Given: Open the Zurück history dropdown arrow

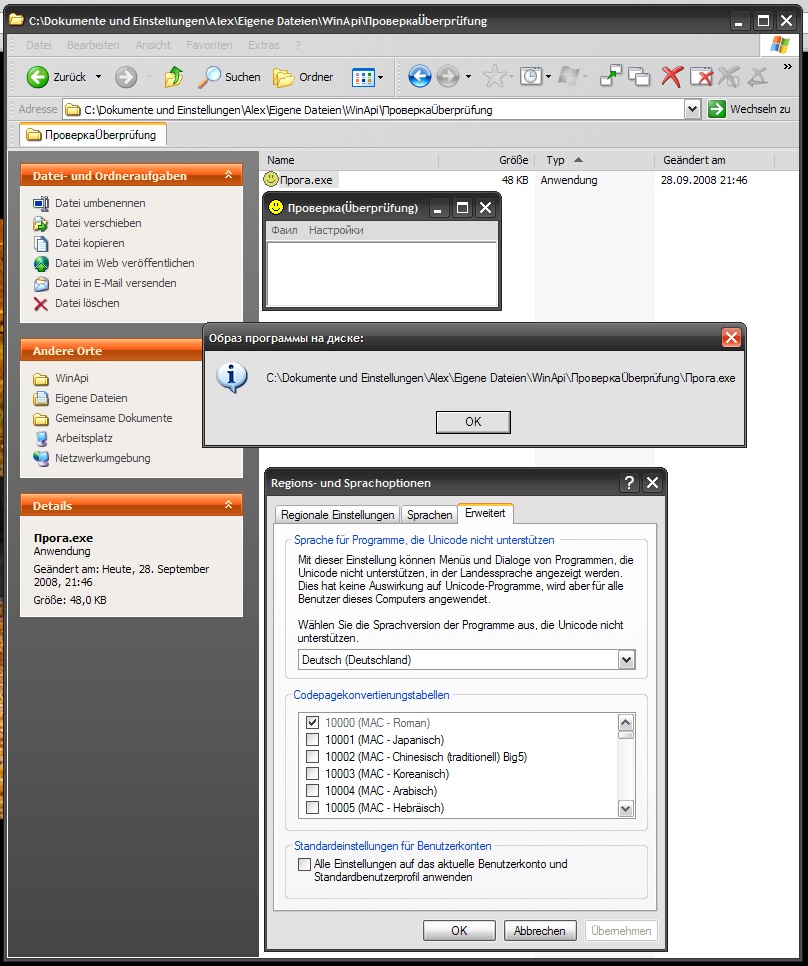Looking at the screenshot, I should (x=98, y=77).
